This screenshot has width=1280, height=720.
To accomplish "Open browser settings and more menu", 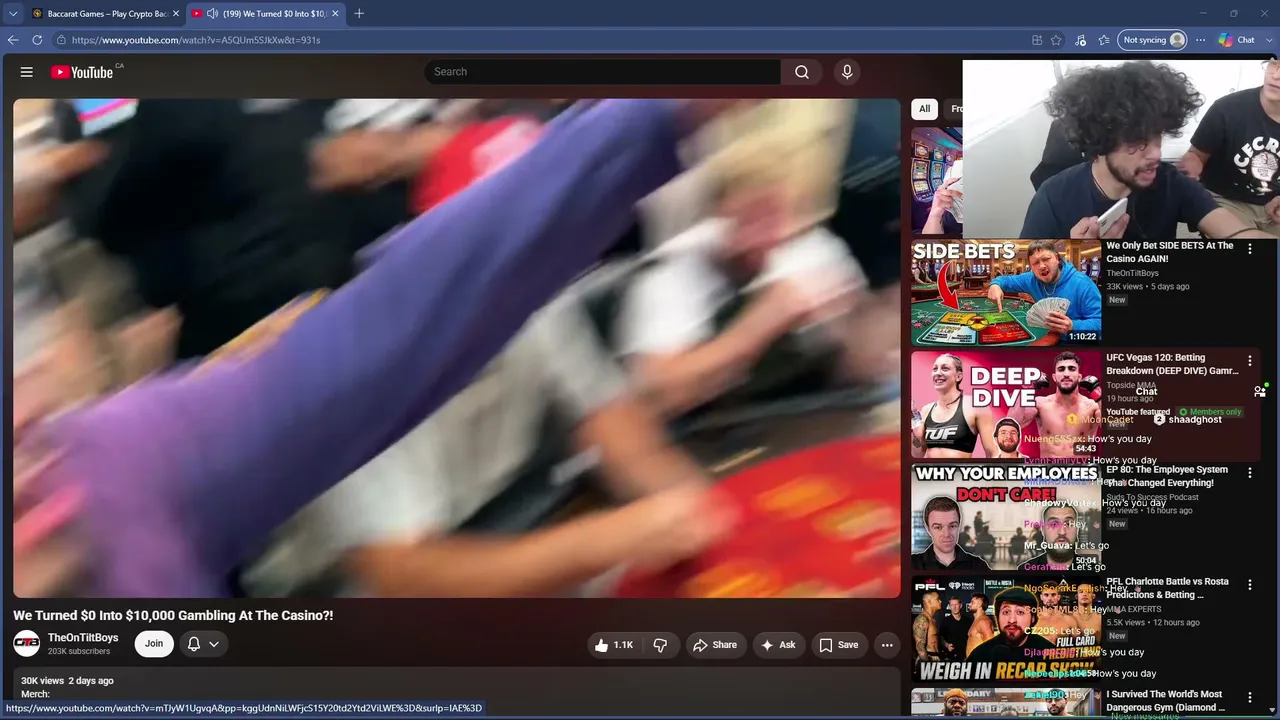I will [x=1201, y=40].
